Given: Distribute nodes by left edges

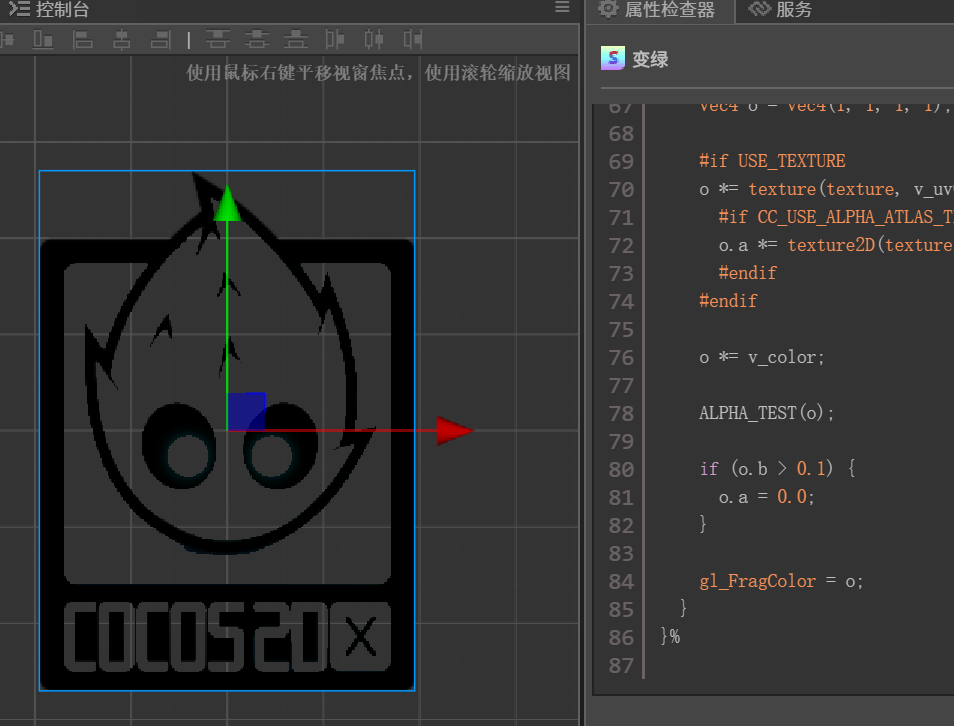Looking at the screenshot, I should [x=335, y=40].
